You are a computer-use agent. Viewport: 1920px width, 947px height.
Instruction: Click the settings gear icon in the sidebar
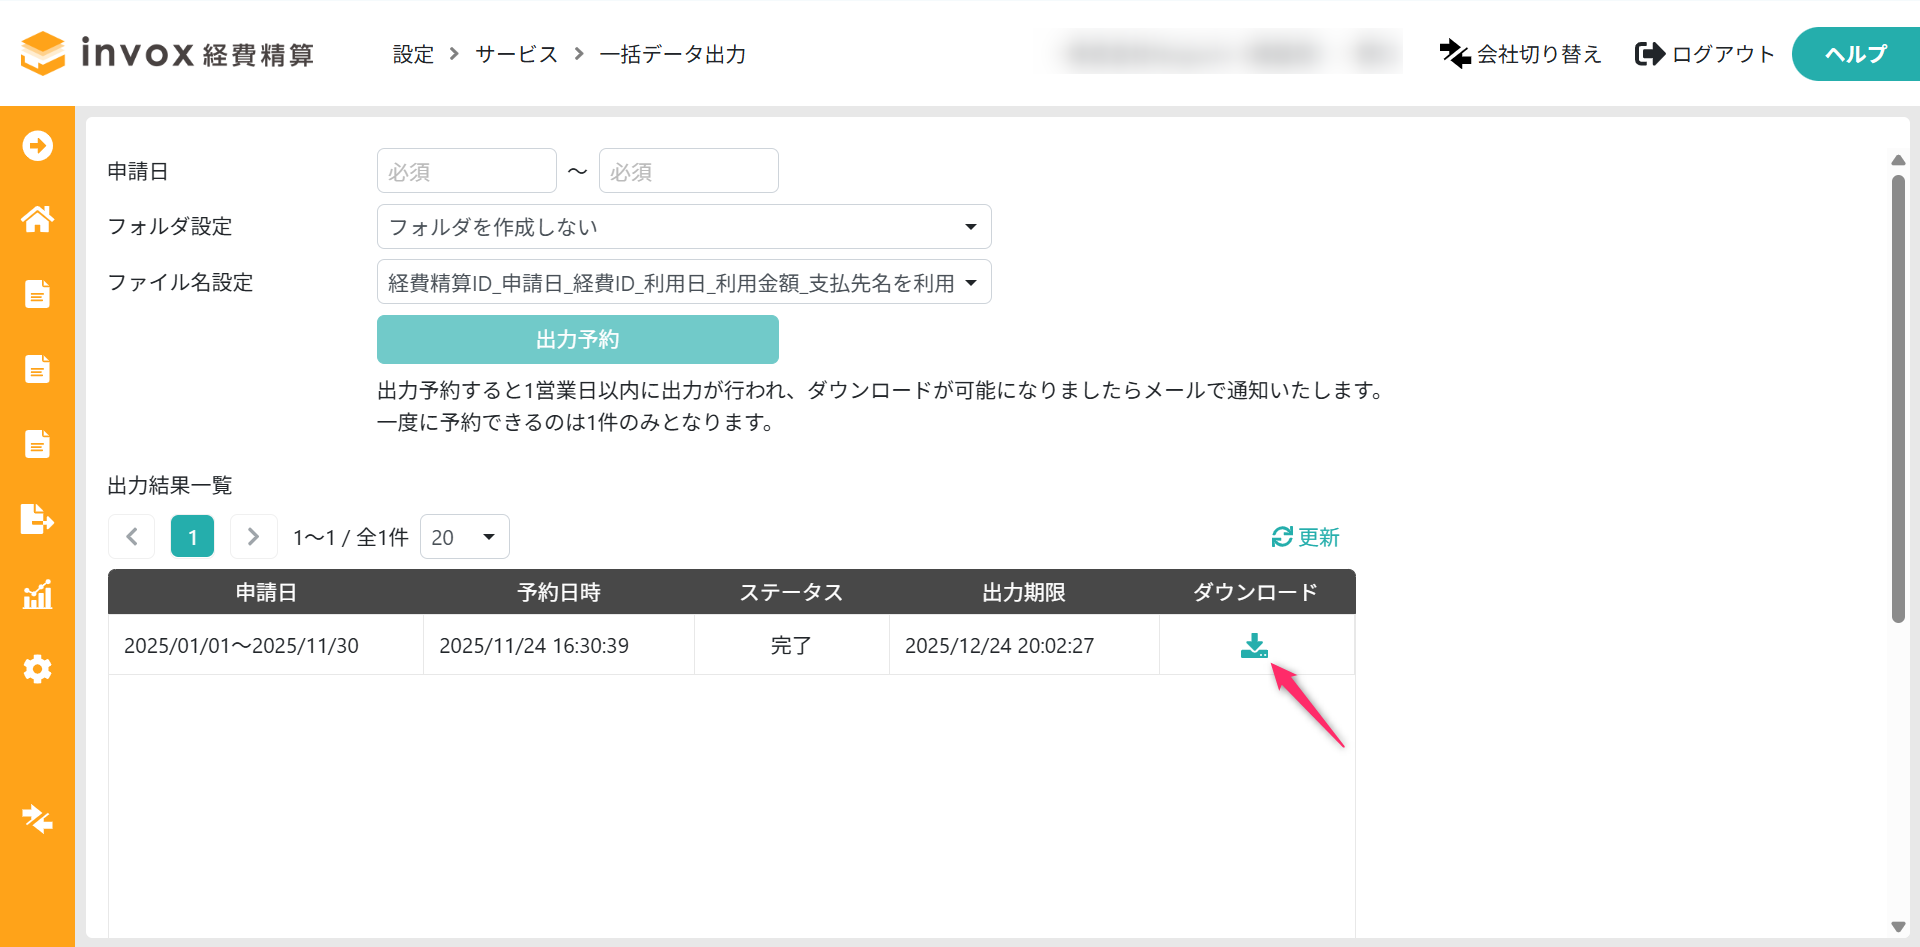pos(37,669)
